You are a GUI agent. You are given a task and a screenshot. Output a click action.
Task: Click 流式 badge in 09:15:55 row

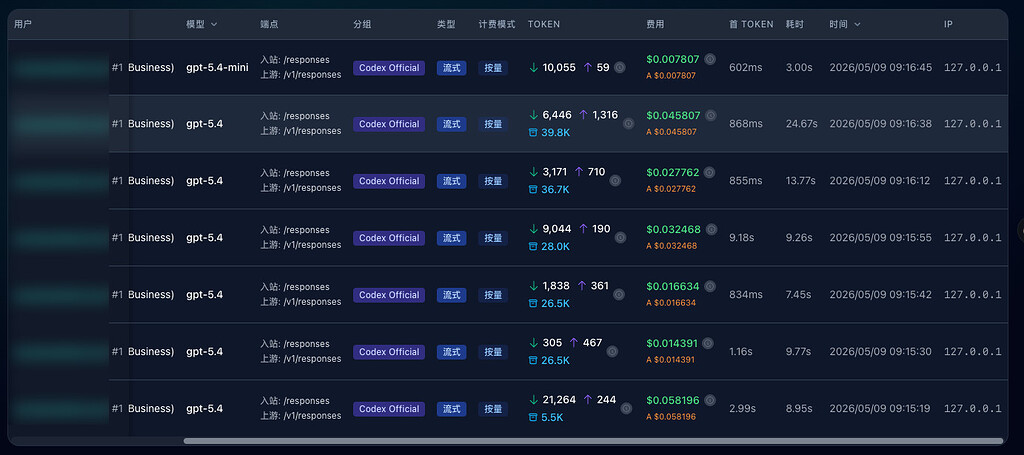452,238
